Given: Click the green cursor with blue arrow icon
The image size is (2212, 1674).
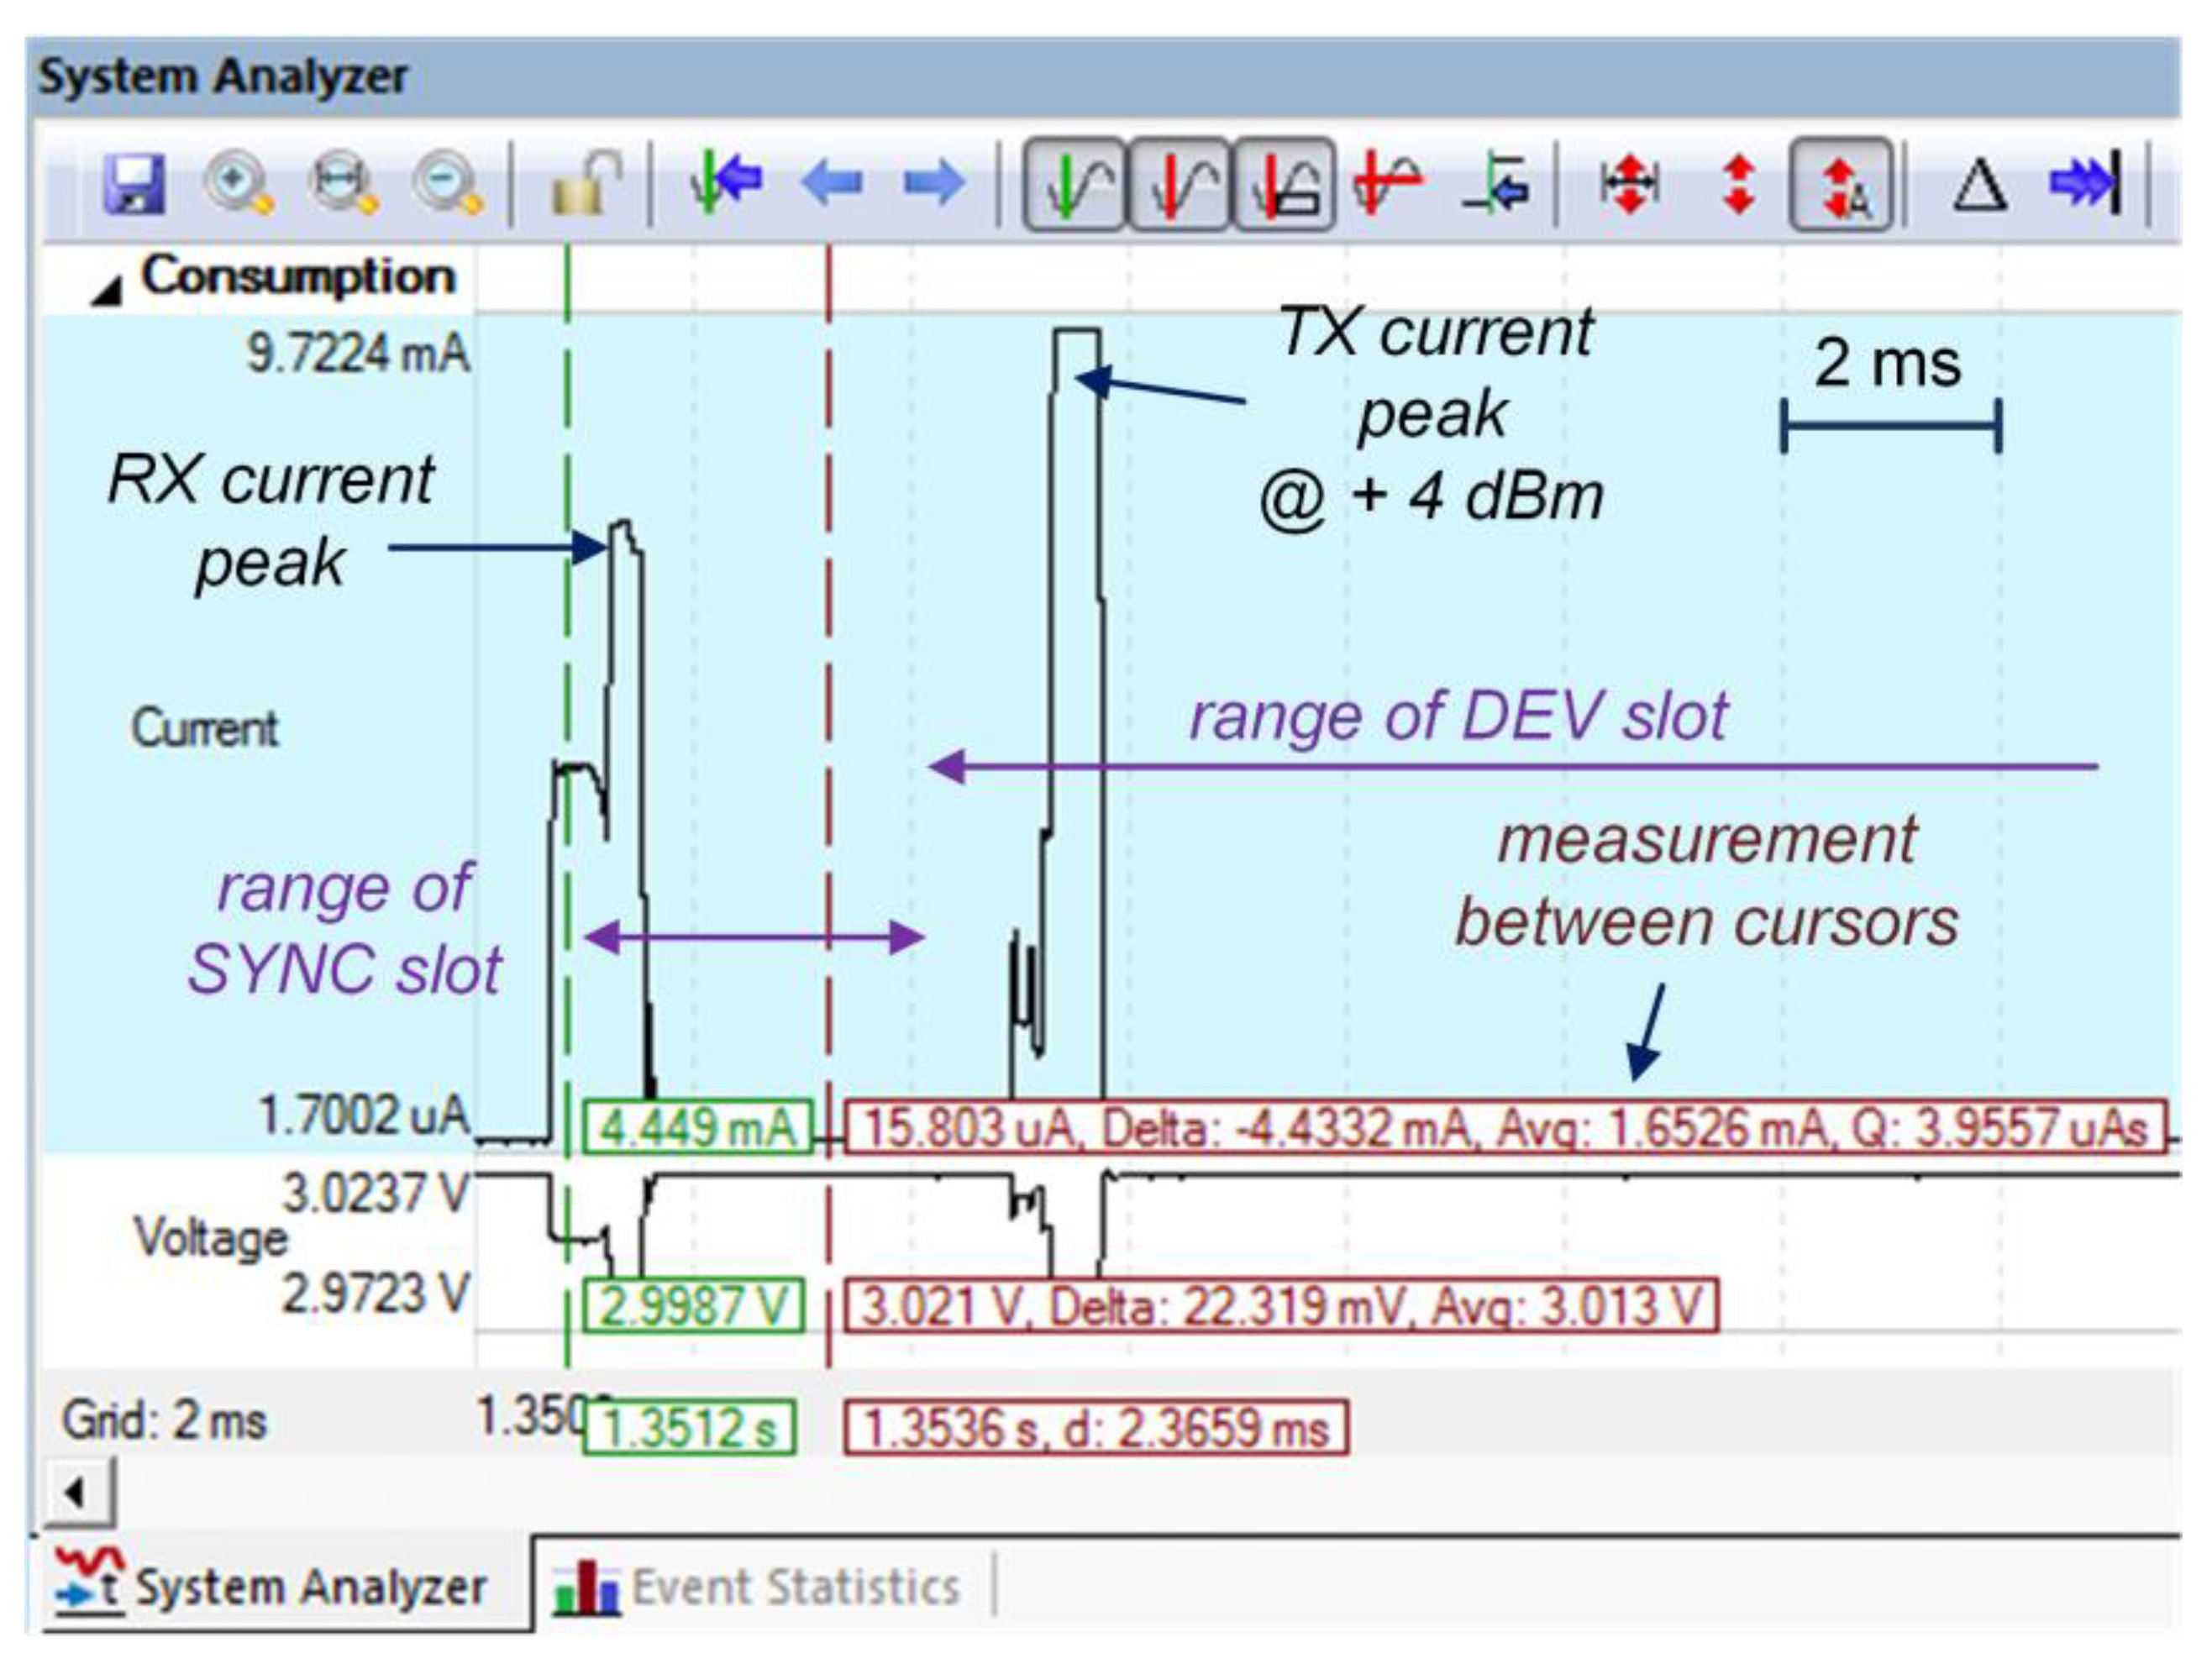Looking at the screenshot, I should pos(726,184).
